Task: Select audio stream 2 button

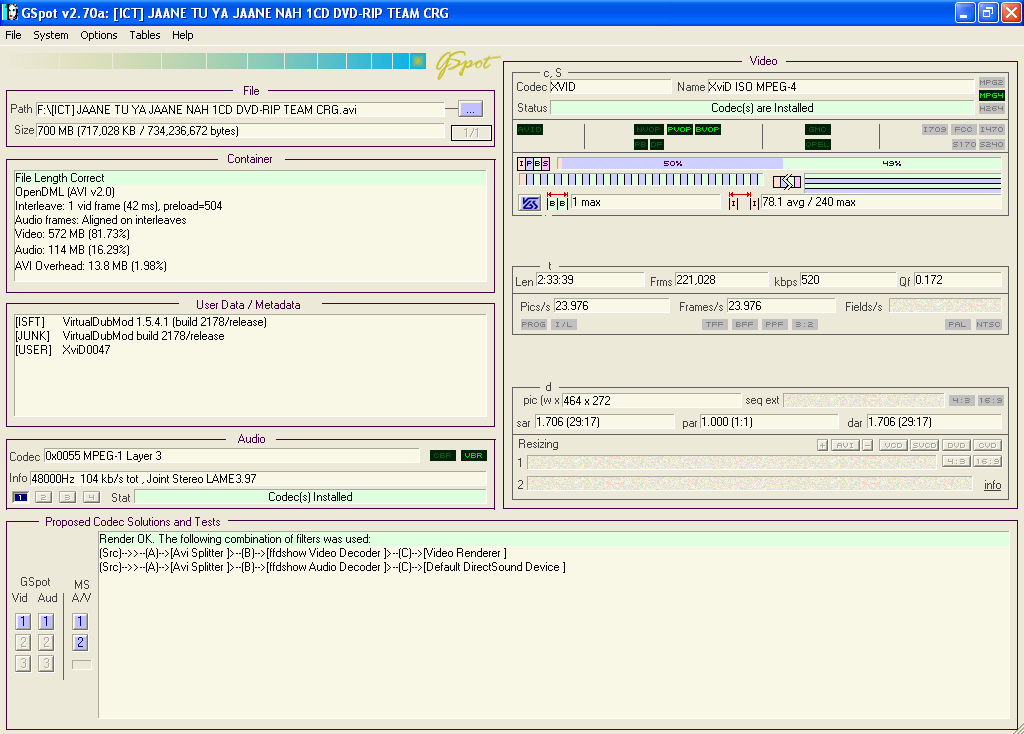Action: [x=44, y=498]
